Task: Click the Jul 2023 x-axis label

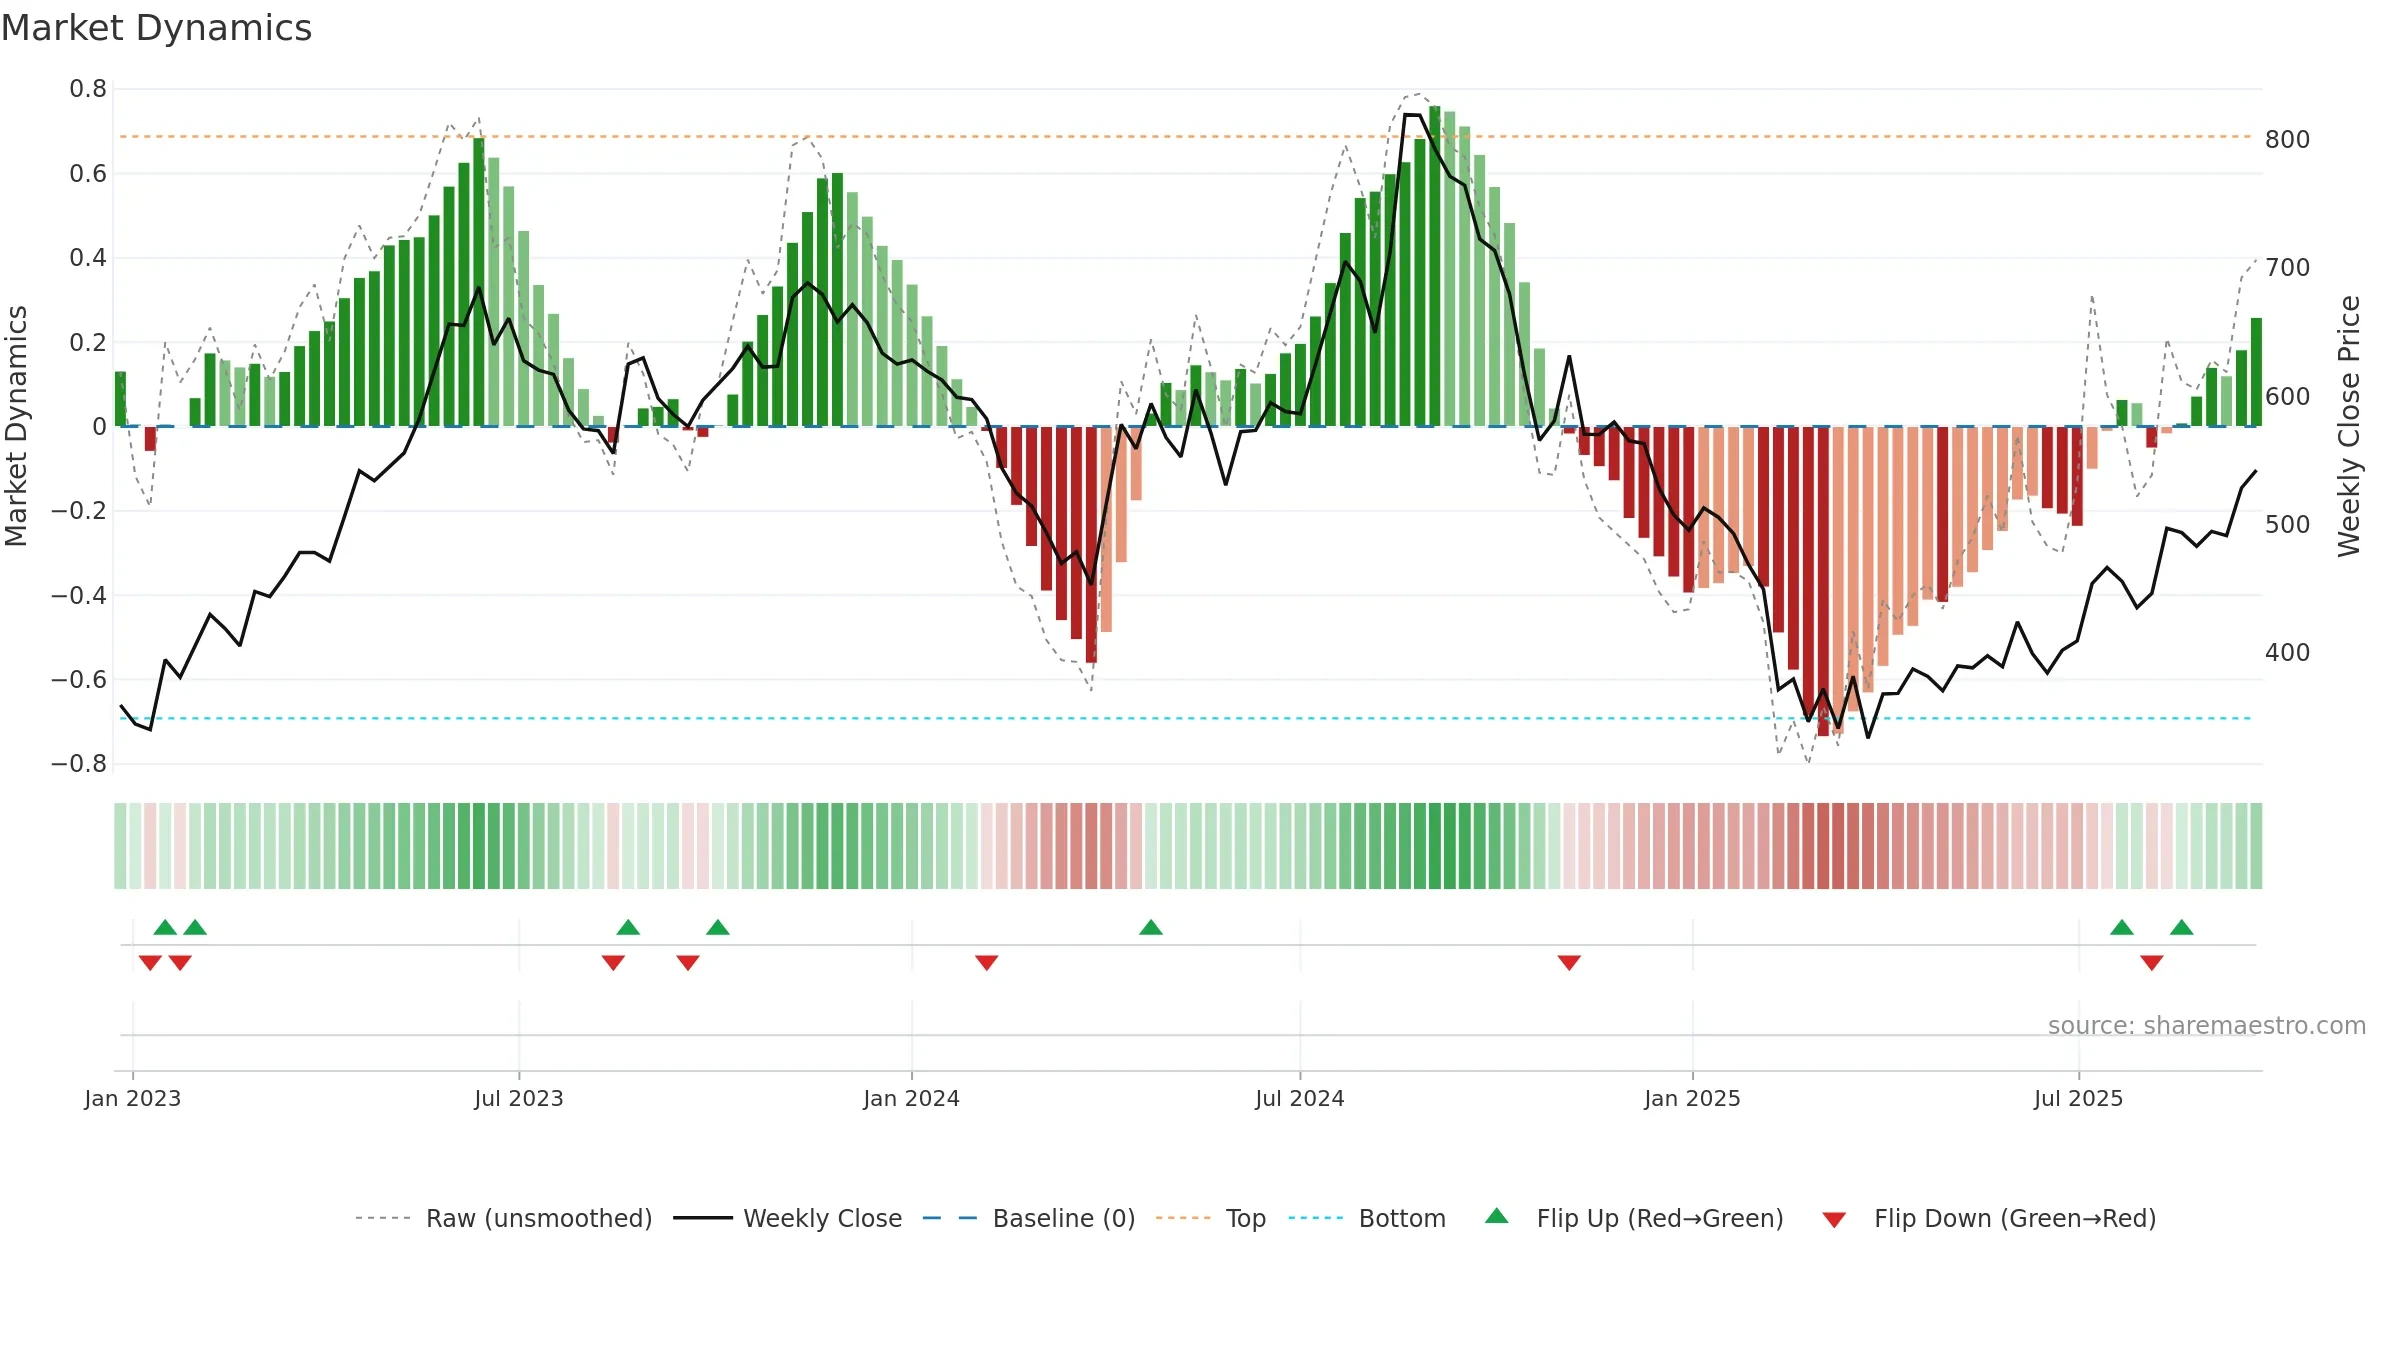Action: pos(519,1098)
